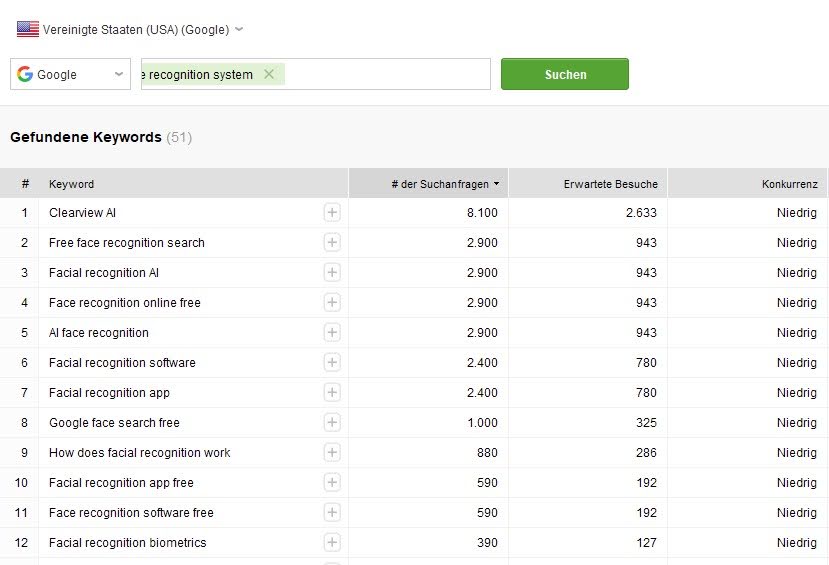Click the green Suchen button
This screenshot has height=565, width=829.
pyautogui.click(x=565, y=74)
